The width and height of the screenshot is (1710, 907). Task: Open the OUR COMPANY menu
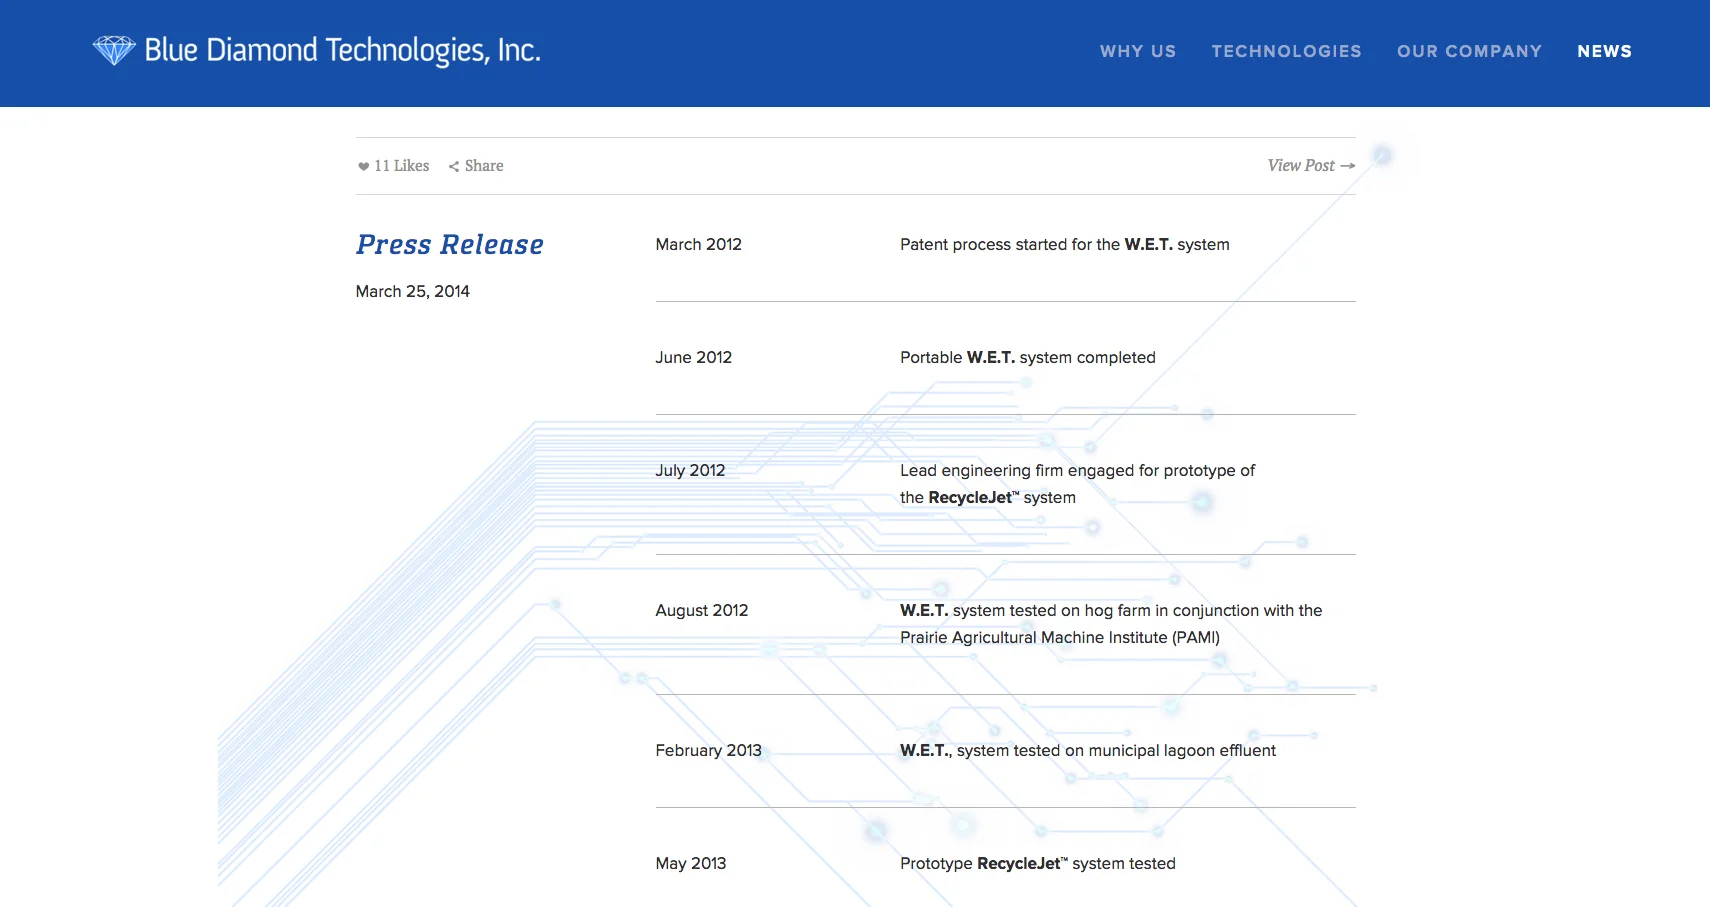click(1469, 51)
